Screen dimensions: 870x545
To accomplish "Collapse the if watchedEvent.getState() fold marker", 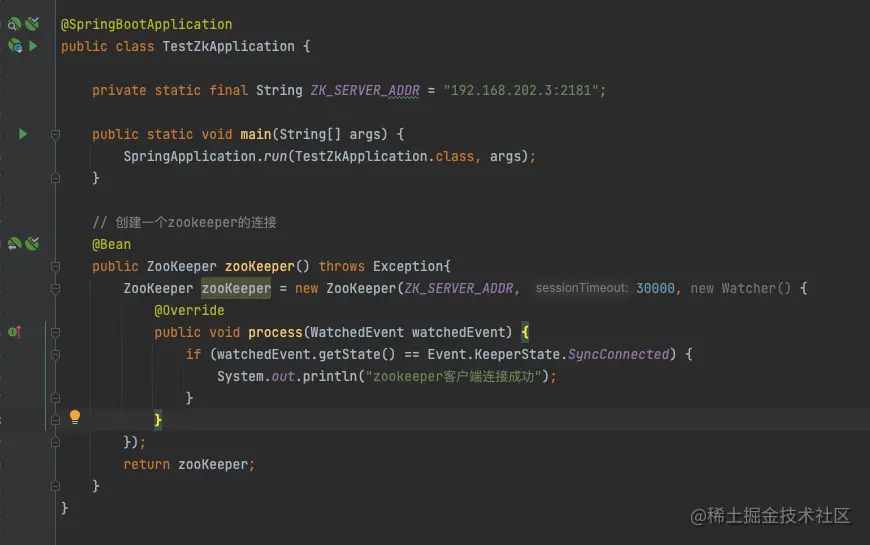I will coord(55,355).
